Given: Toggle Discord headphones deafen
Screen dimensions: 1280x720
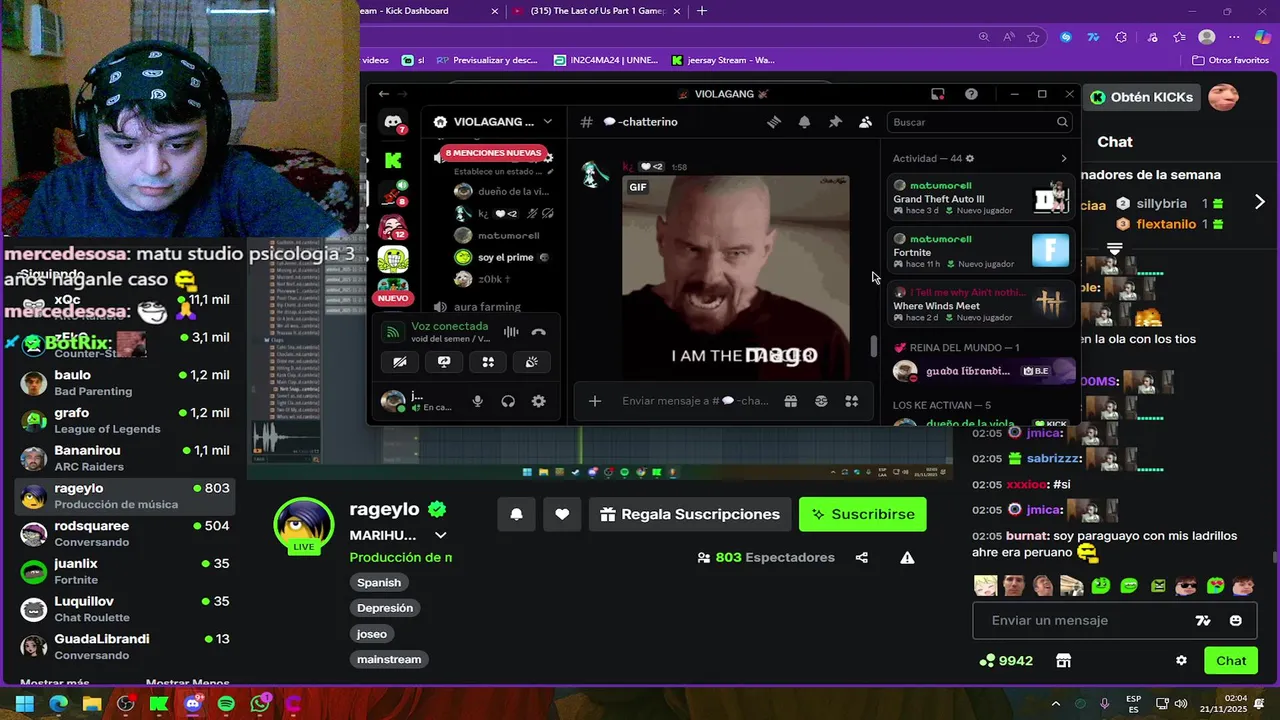Looking at the screenshot, I should click(x=508, y=401).
